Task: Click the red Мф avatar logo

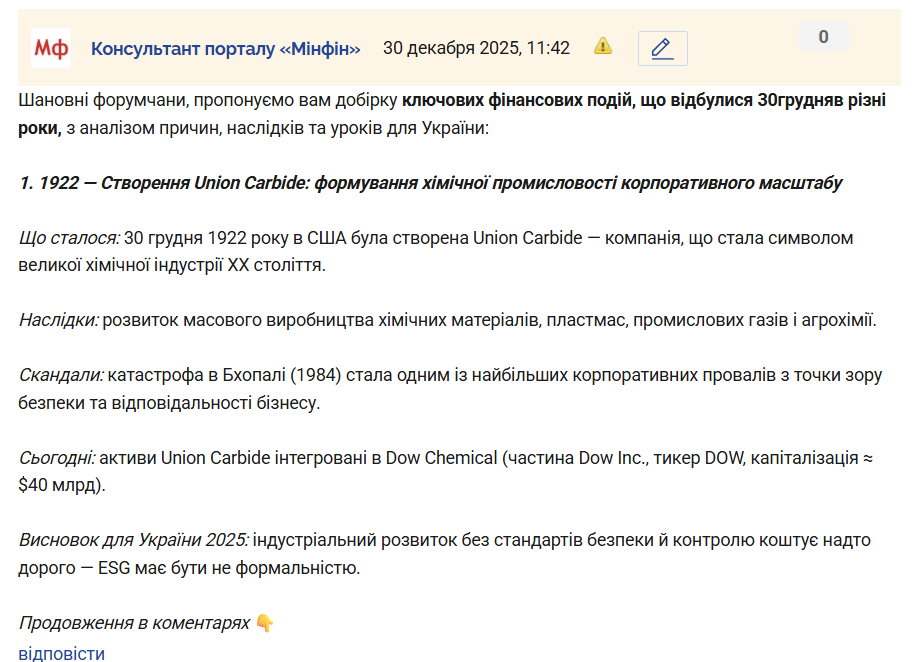Action: pyautogui.click(x=51, y=48)
